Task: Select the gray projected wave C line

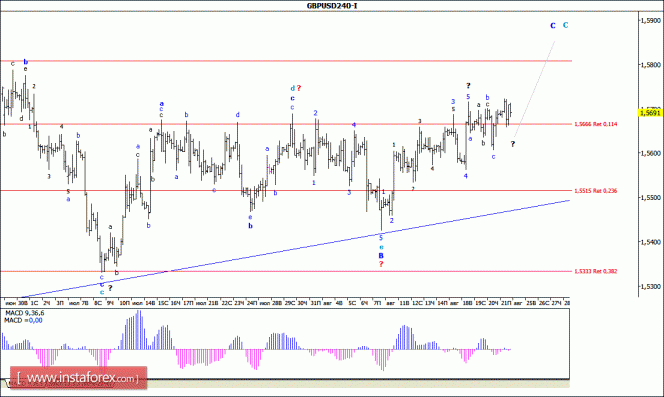Action: pos(534,89)
